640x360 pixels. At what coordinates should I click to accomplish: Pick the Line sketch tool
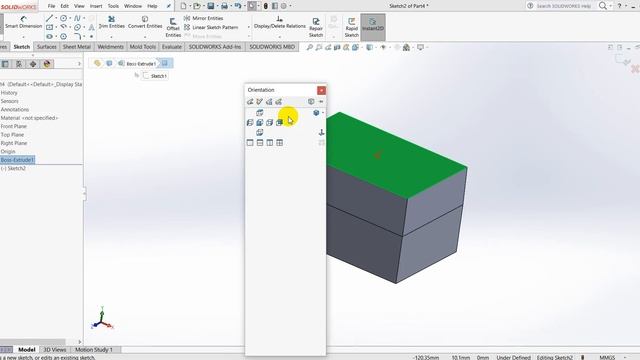click(49, 18)
